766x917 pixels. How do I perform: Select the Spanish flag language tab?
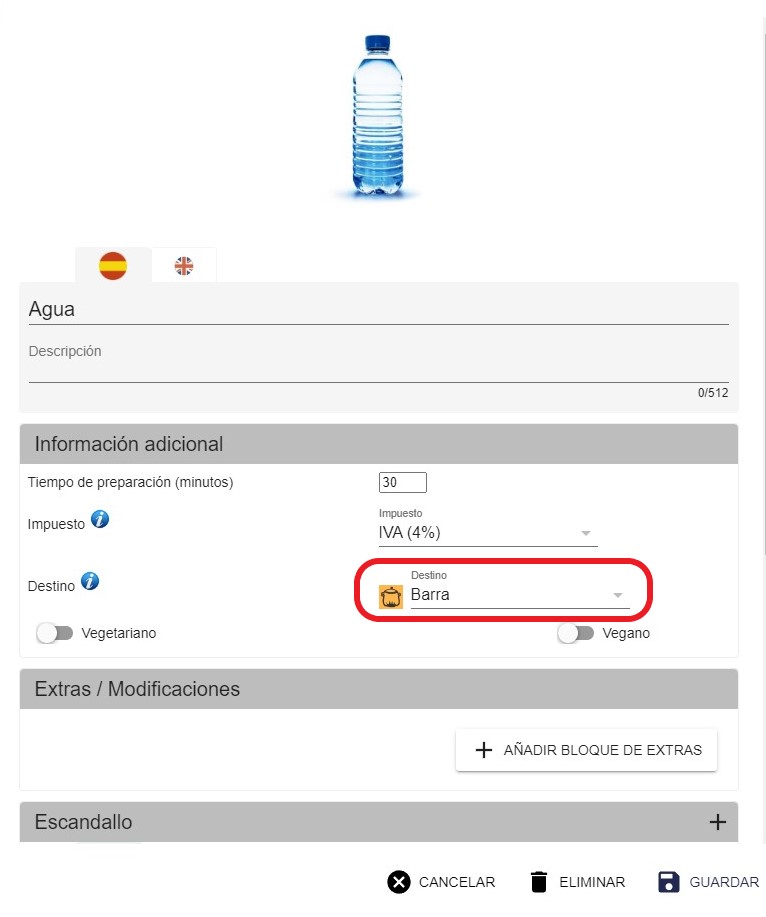[113, 266]
